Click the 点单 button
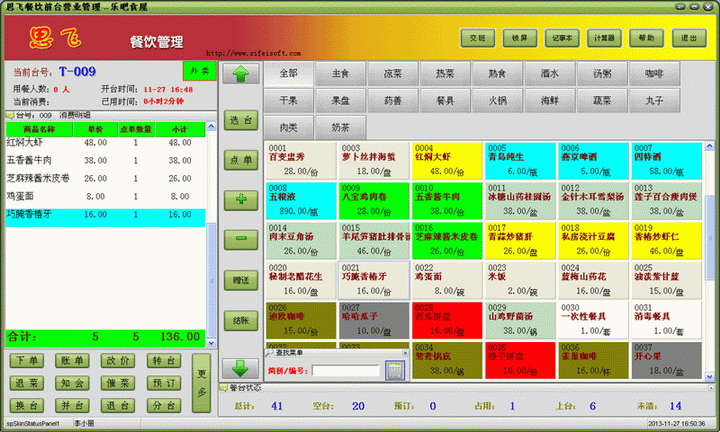Viewport: 720px width, 432px height. click(x=241, y=160)
